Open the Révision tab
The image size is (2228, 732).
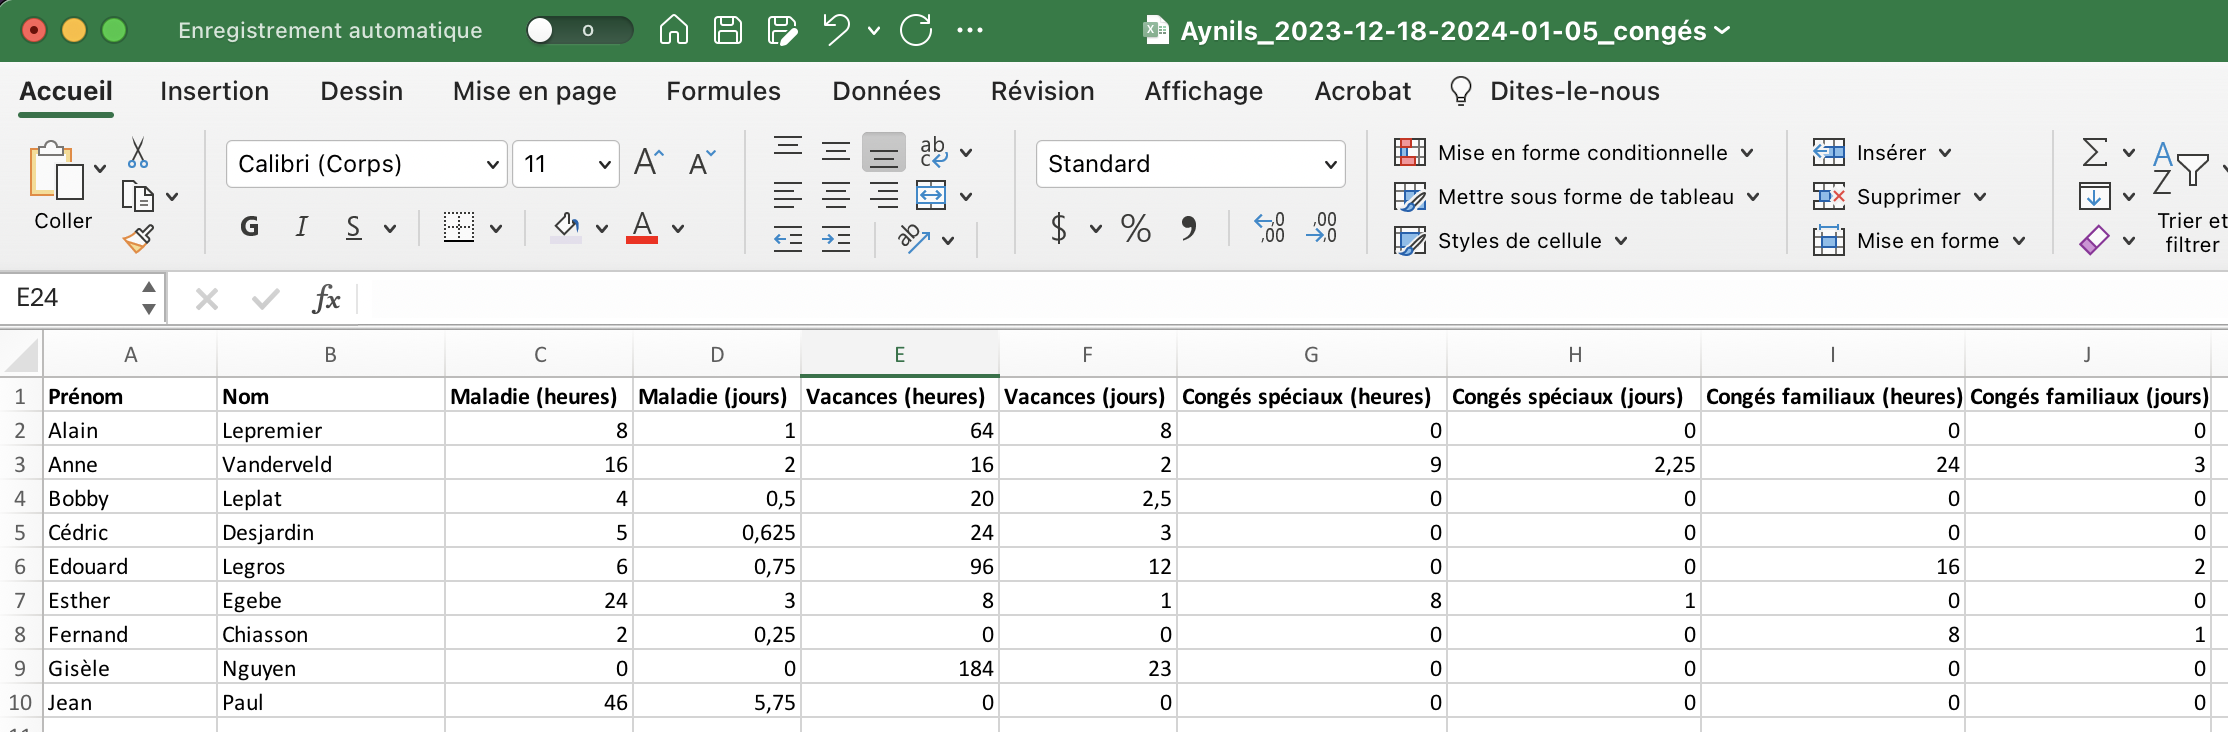pyautogui.click(x=1042, y=91)
